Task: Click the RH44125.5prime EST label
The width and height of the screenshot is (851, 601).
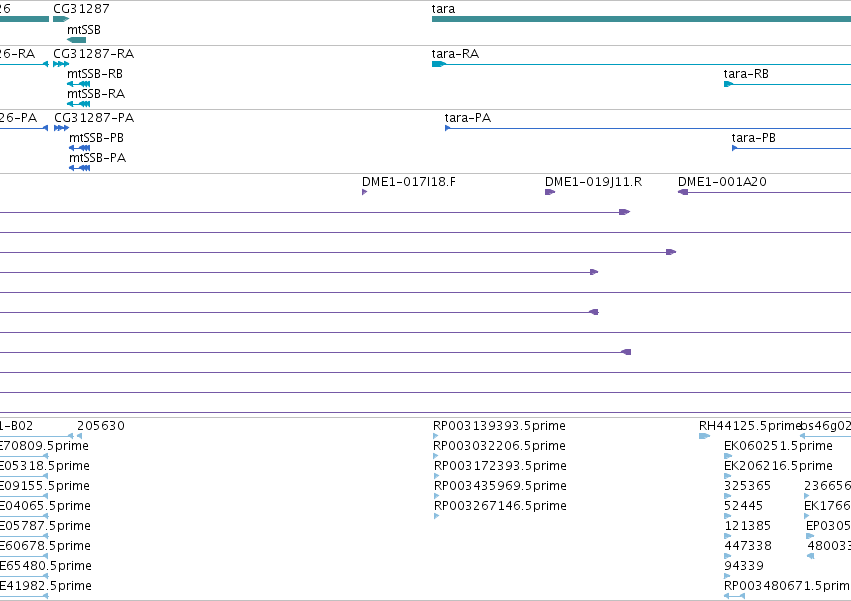Action: point(750,426)
